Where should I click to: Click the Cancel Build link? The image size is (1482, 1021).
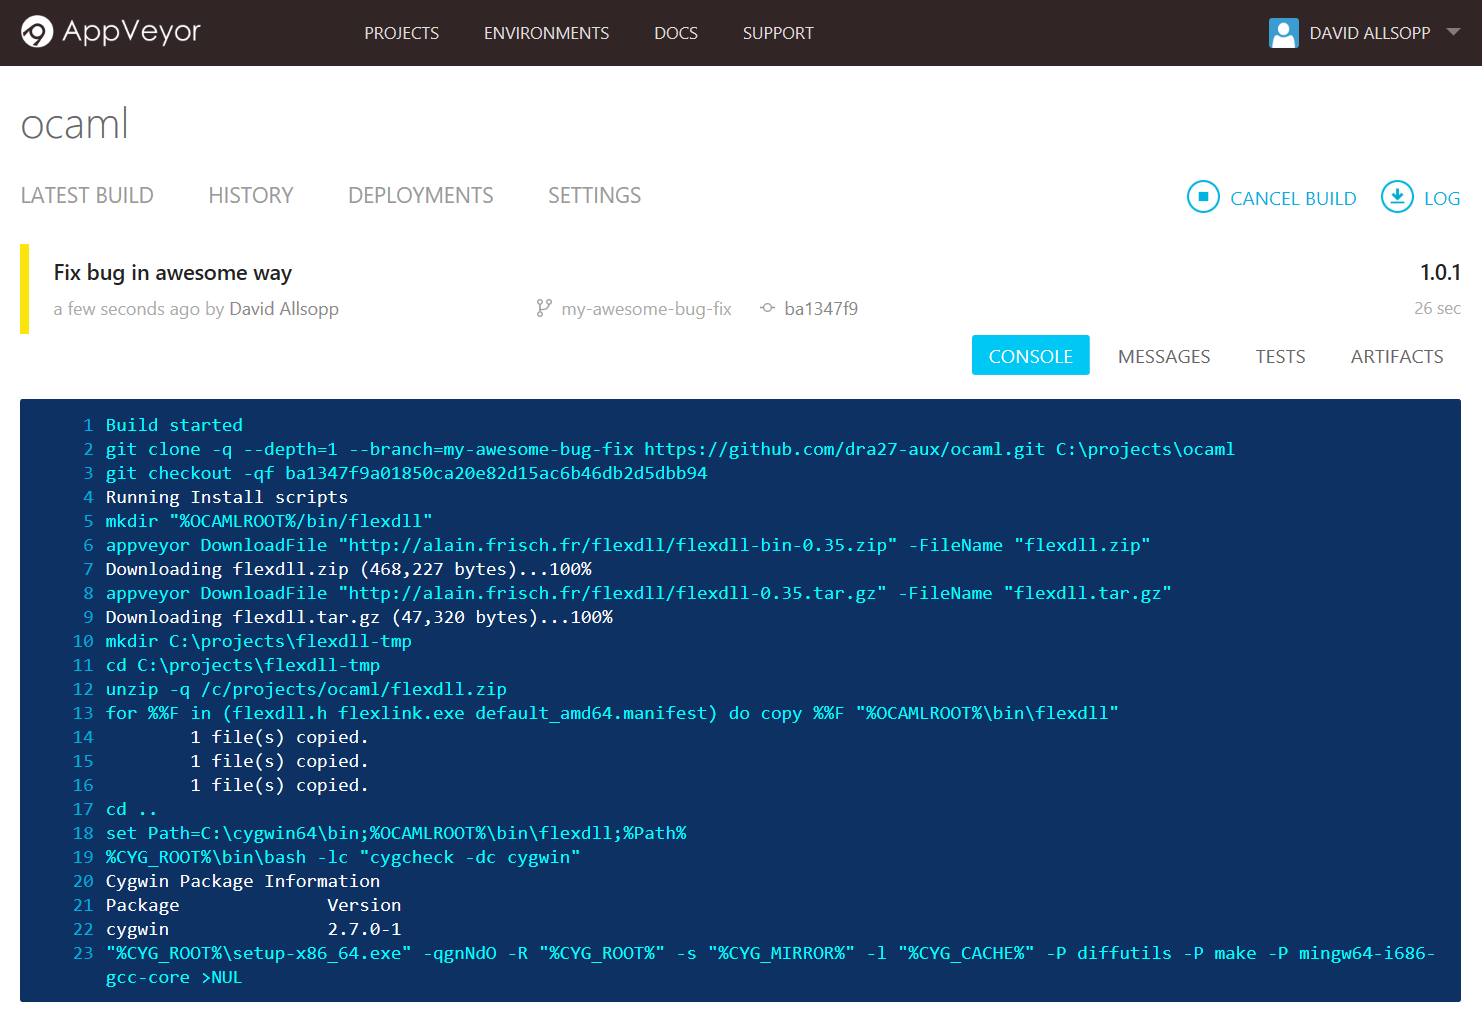pos(1293,198)
